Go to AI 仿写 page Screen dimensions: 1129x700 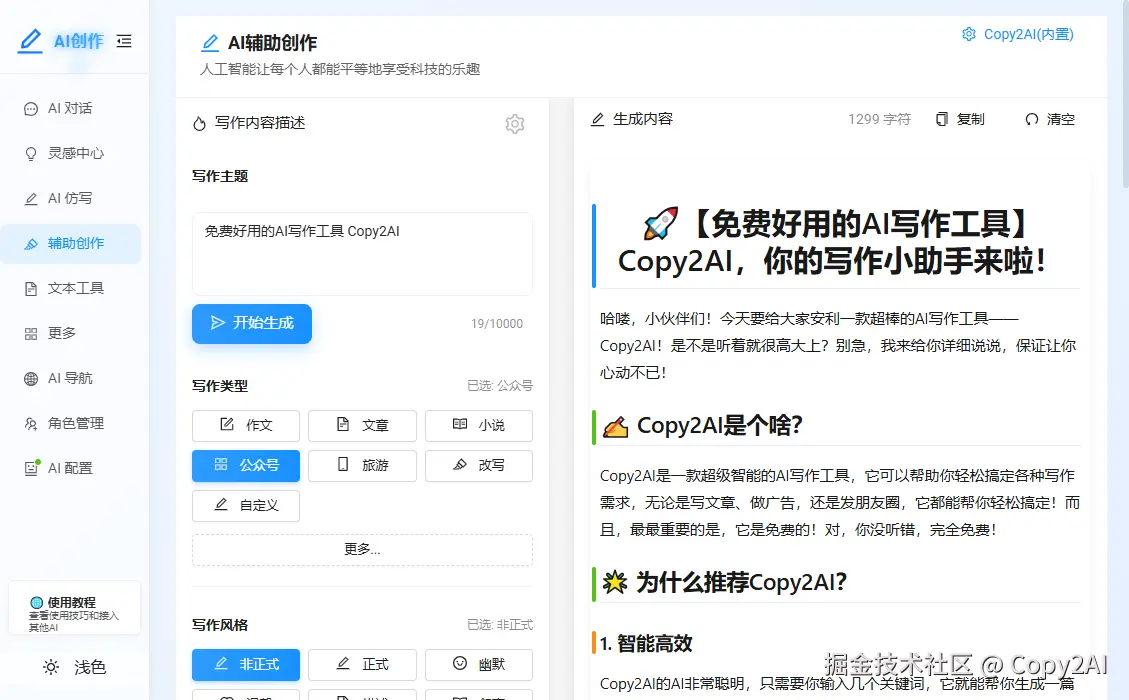[x=71, y=198]
